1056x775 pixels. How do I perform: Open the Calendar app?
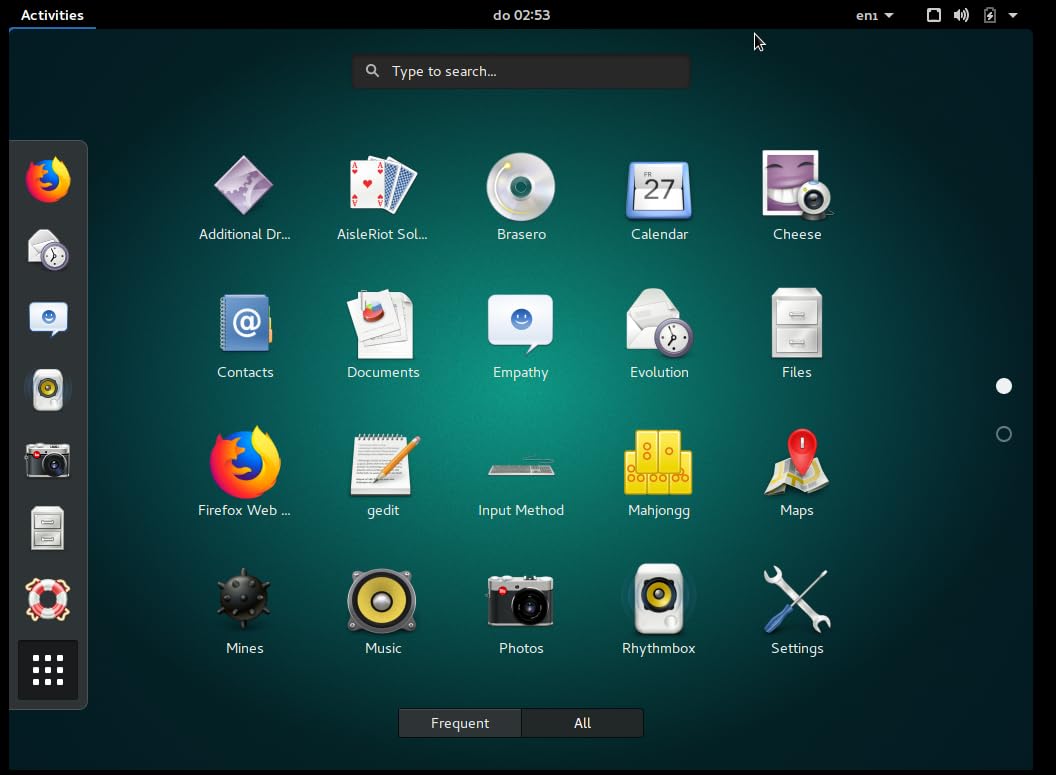pyautogui.click(x=659, y=198)
